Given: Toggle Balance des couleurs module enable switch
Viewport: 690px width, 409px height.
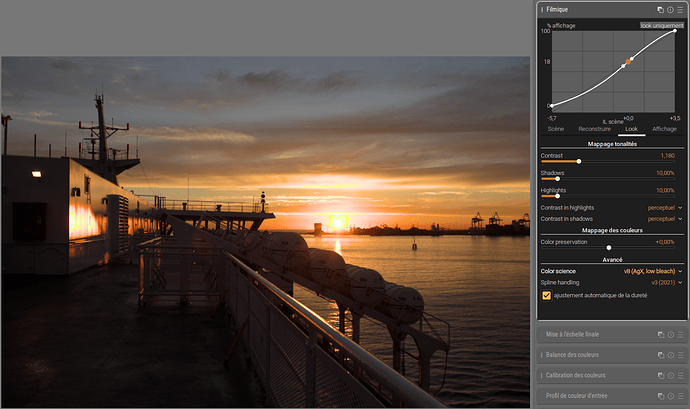Looking at the screenshot, I should (x=542, y=355).
